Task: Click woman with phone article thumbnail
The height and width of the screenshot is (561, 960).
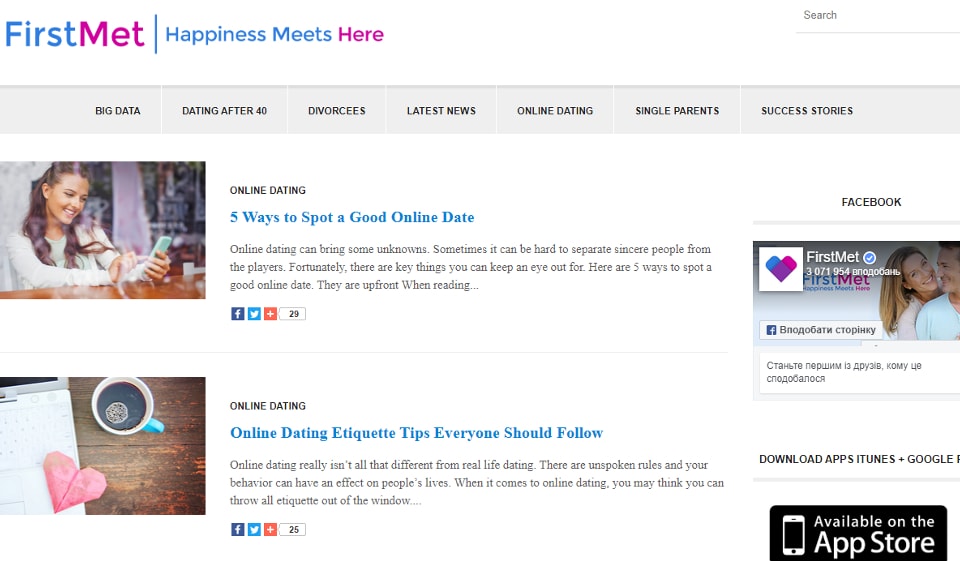Action: coord(103,230)
